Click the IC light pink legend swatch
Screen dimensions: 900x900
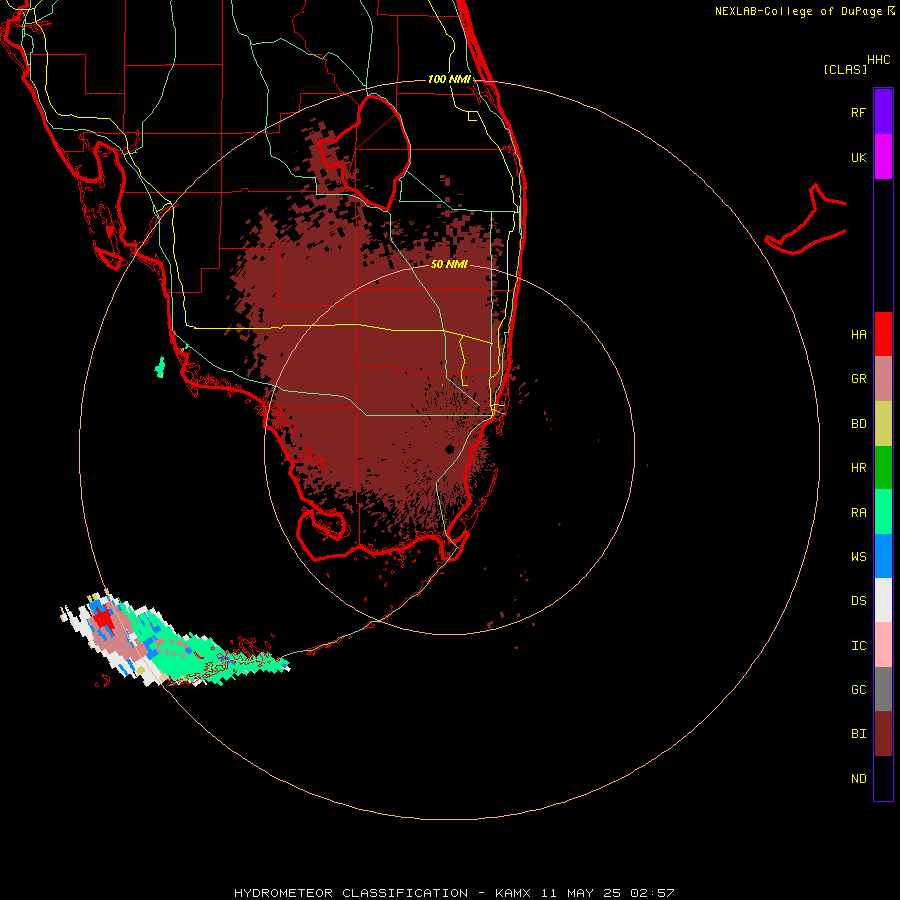[883, 645]
